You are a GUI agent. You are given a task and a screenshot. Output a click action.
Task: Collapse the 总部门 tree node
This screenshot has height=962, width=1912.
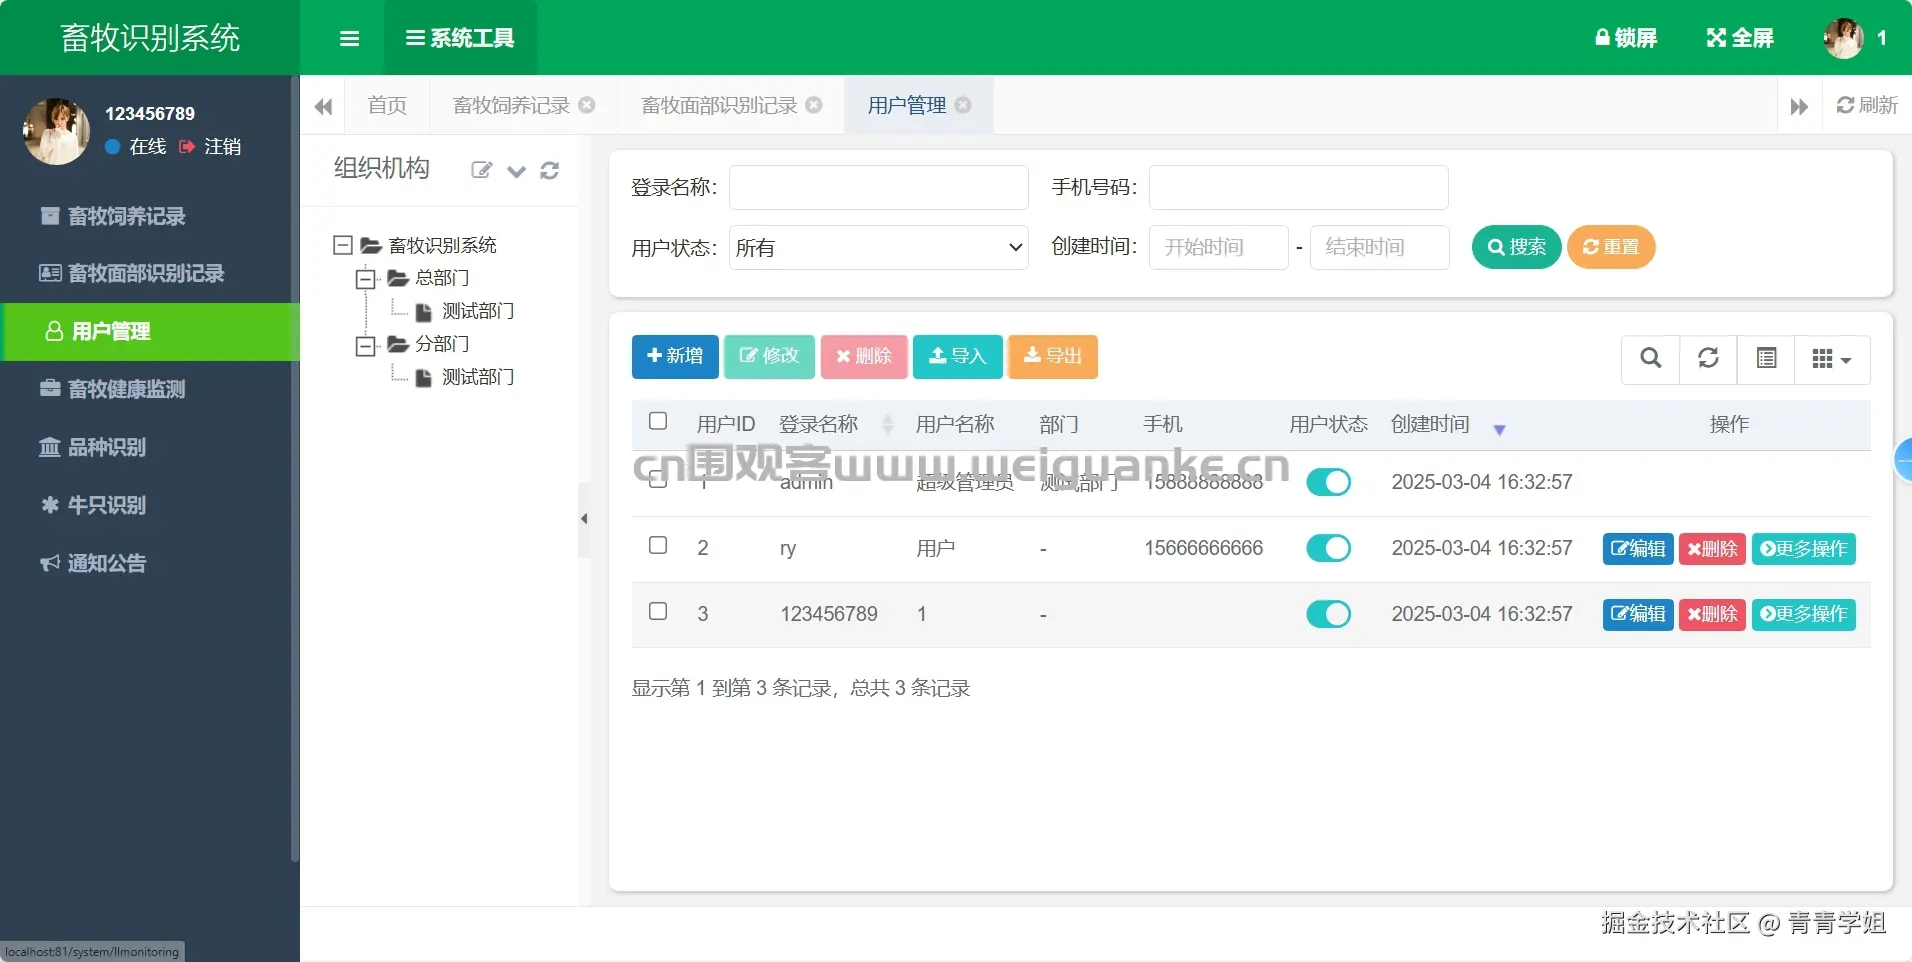coord(366,279)
